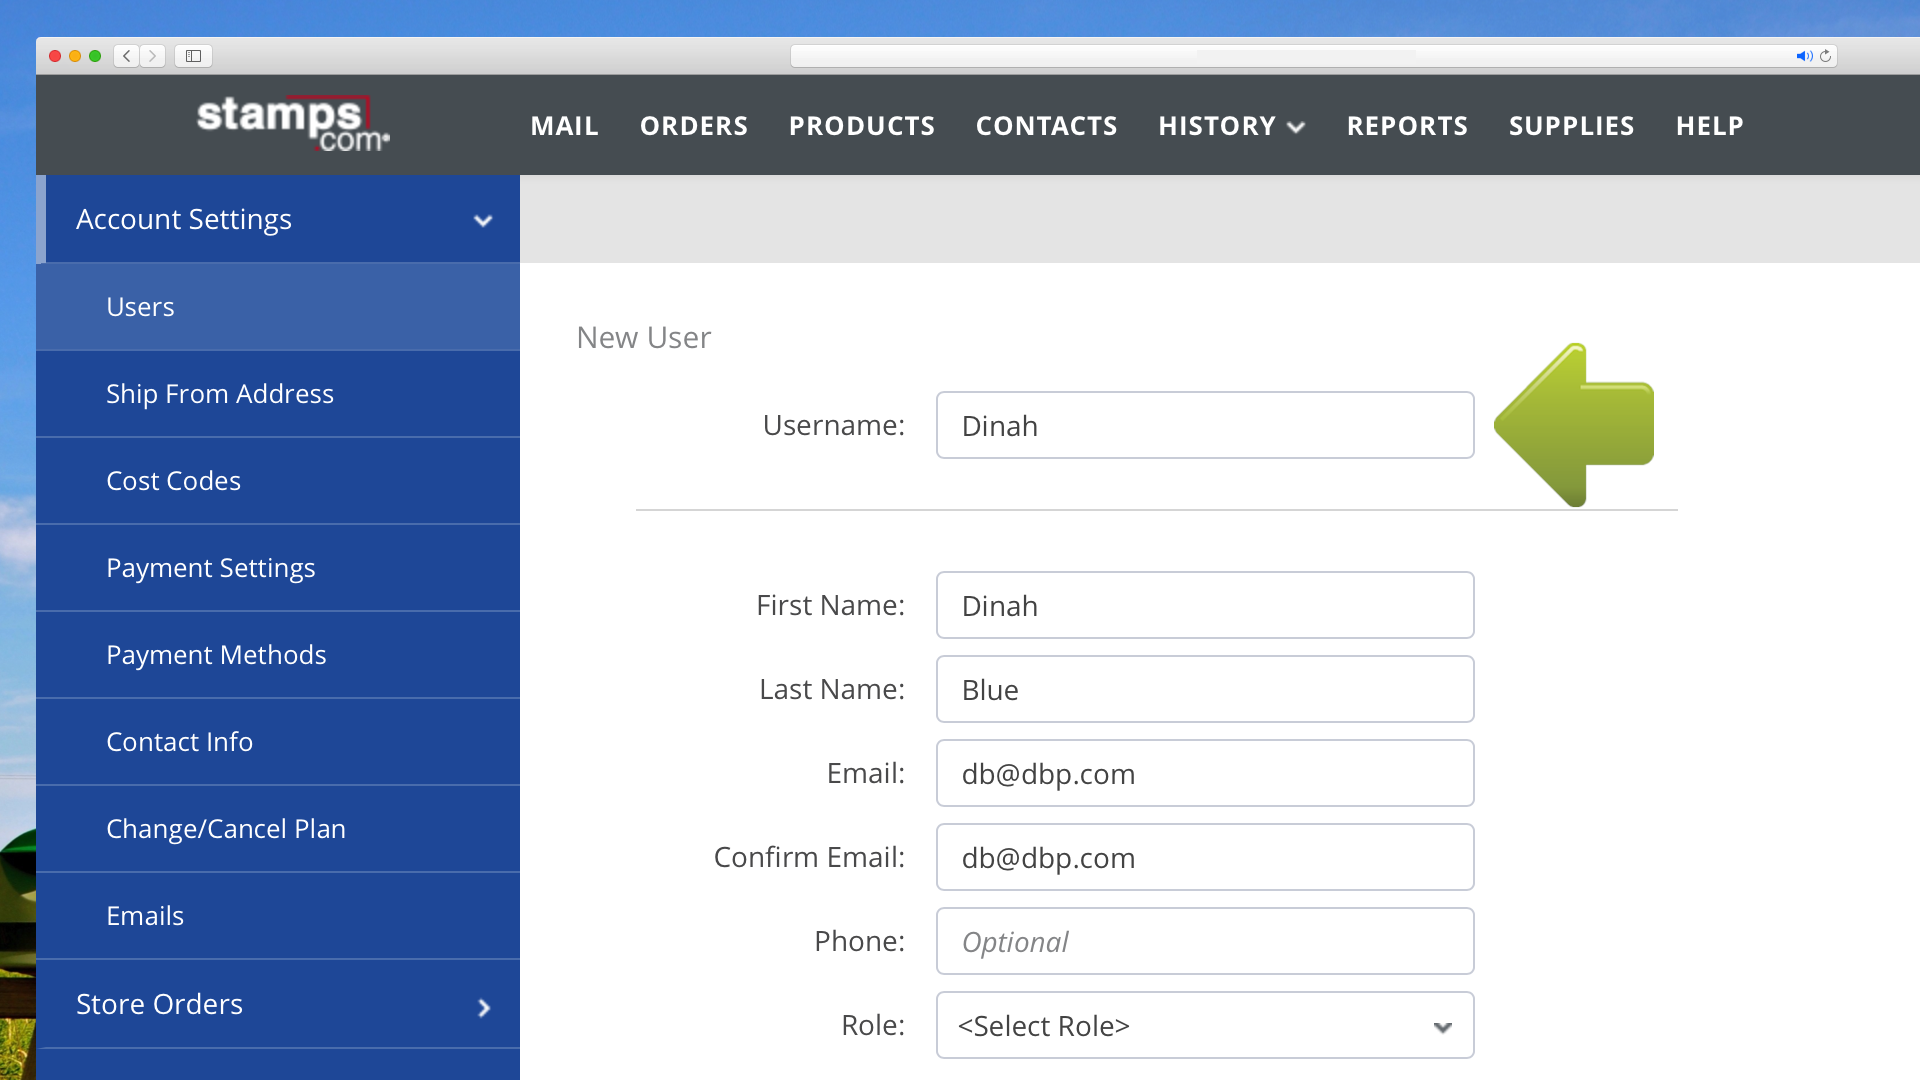Viewport: 1920px width, 1080px height.
Task: Open the Change/Cancel Plan page
Action: 226,828
